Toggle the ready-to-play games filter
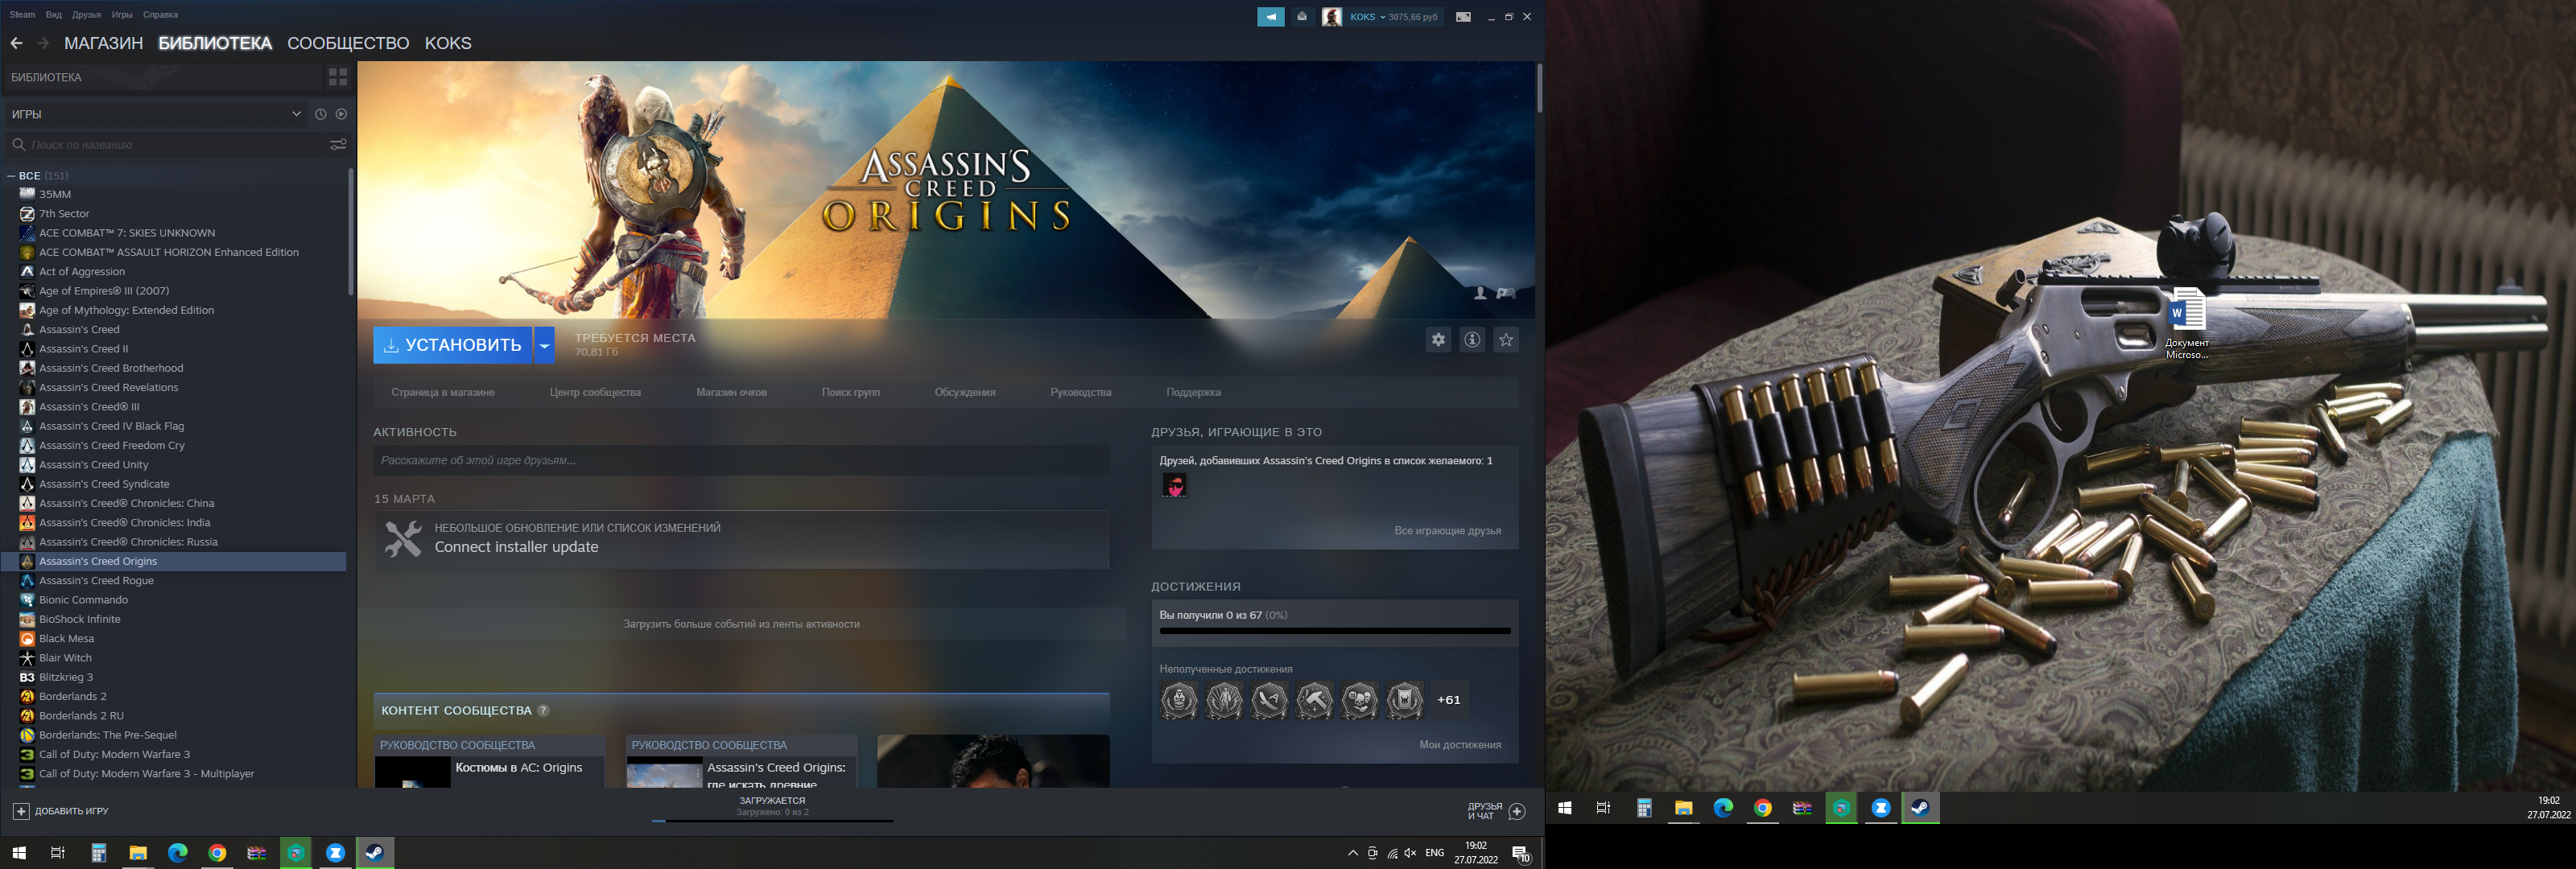2576x869 pixels. point(341,114)
